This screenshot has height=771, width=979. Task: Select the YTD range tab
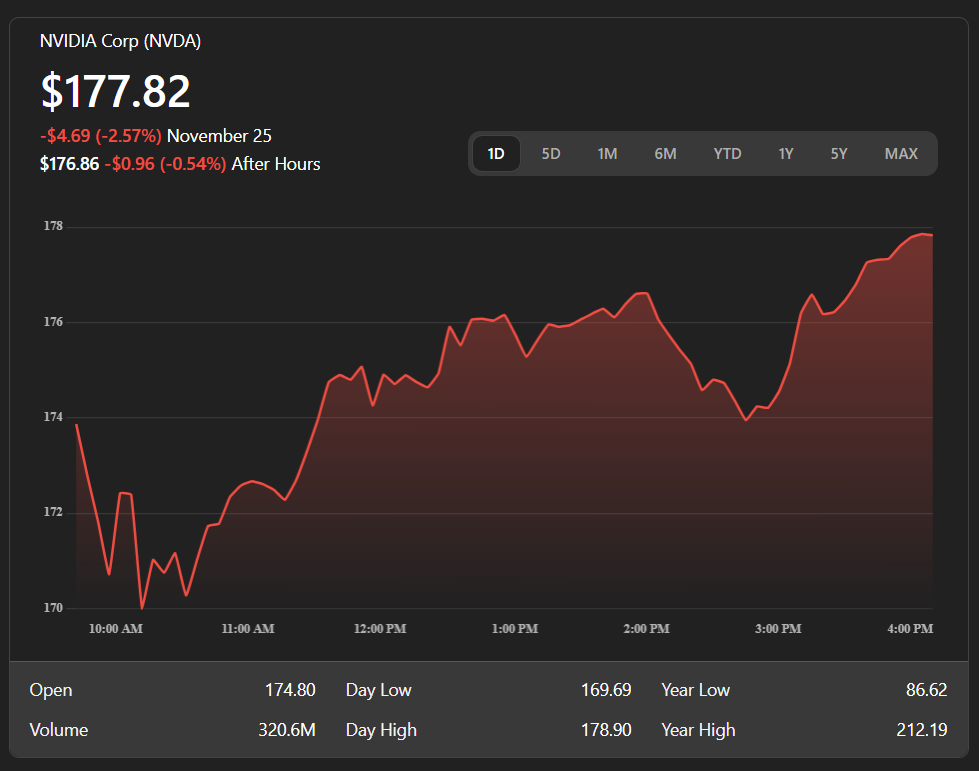(727, 154)
